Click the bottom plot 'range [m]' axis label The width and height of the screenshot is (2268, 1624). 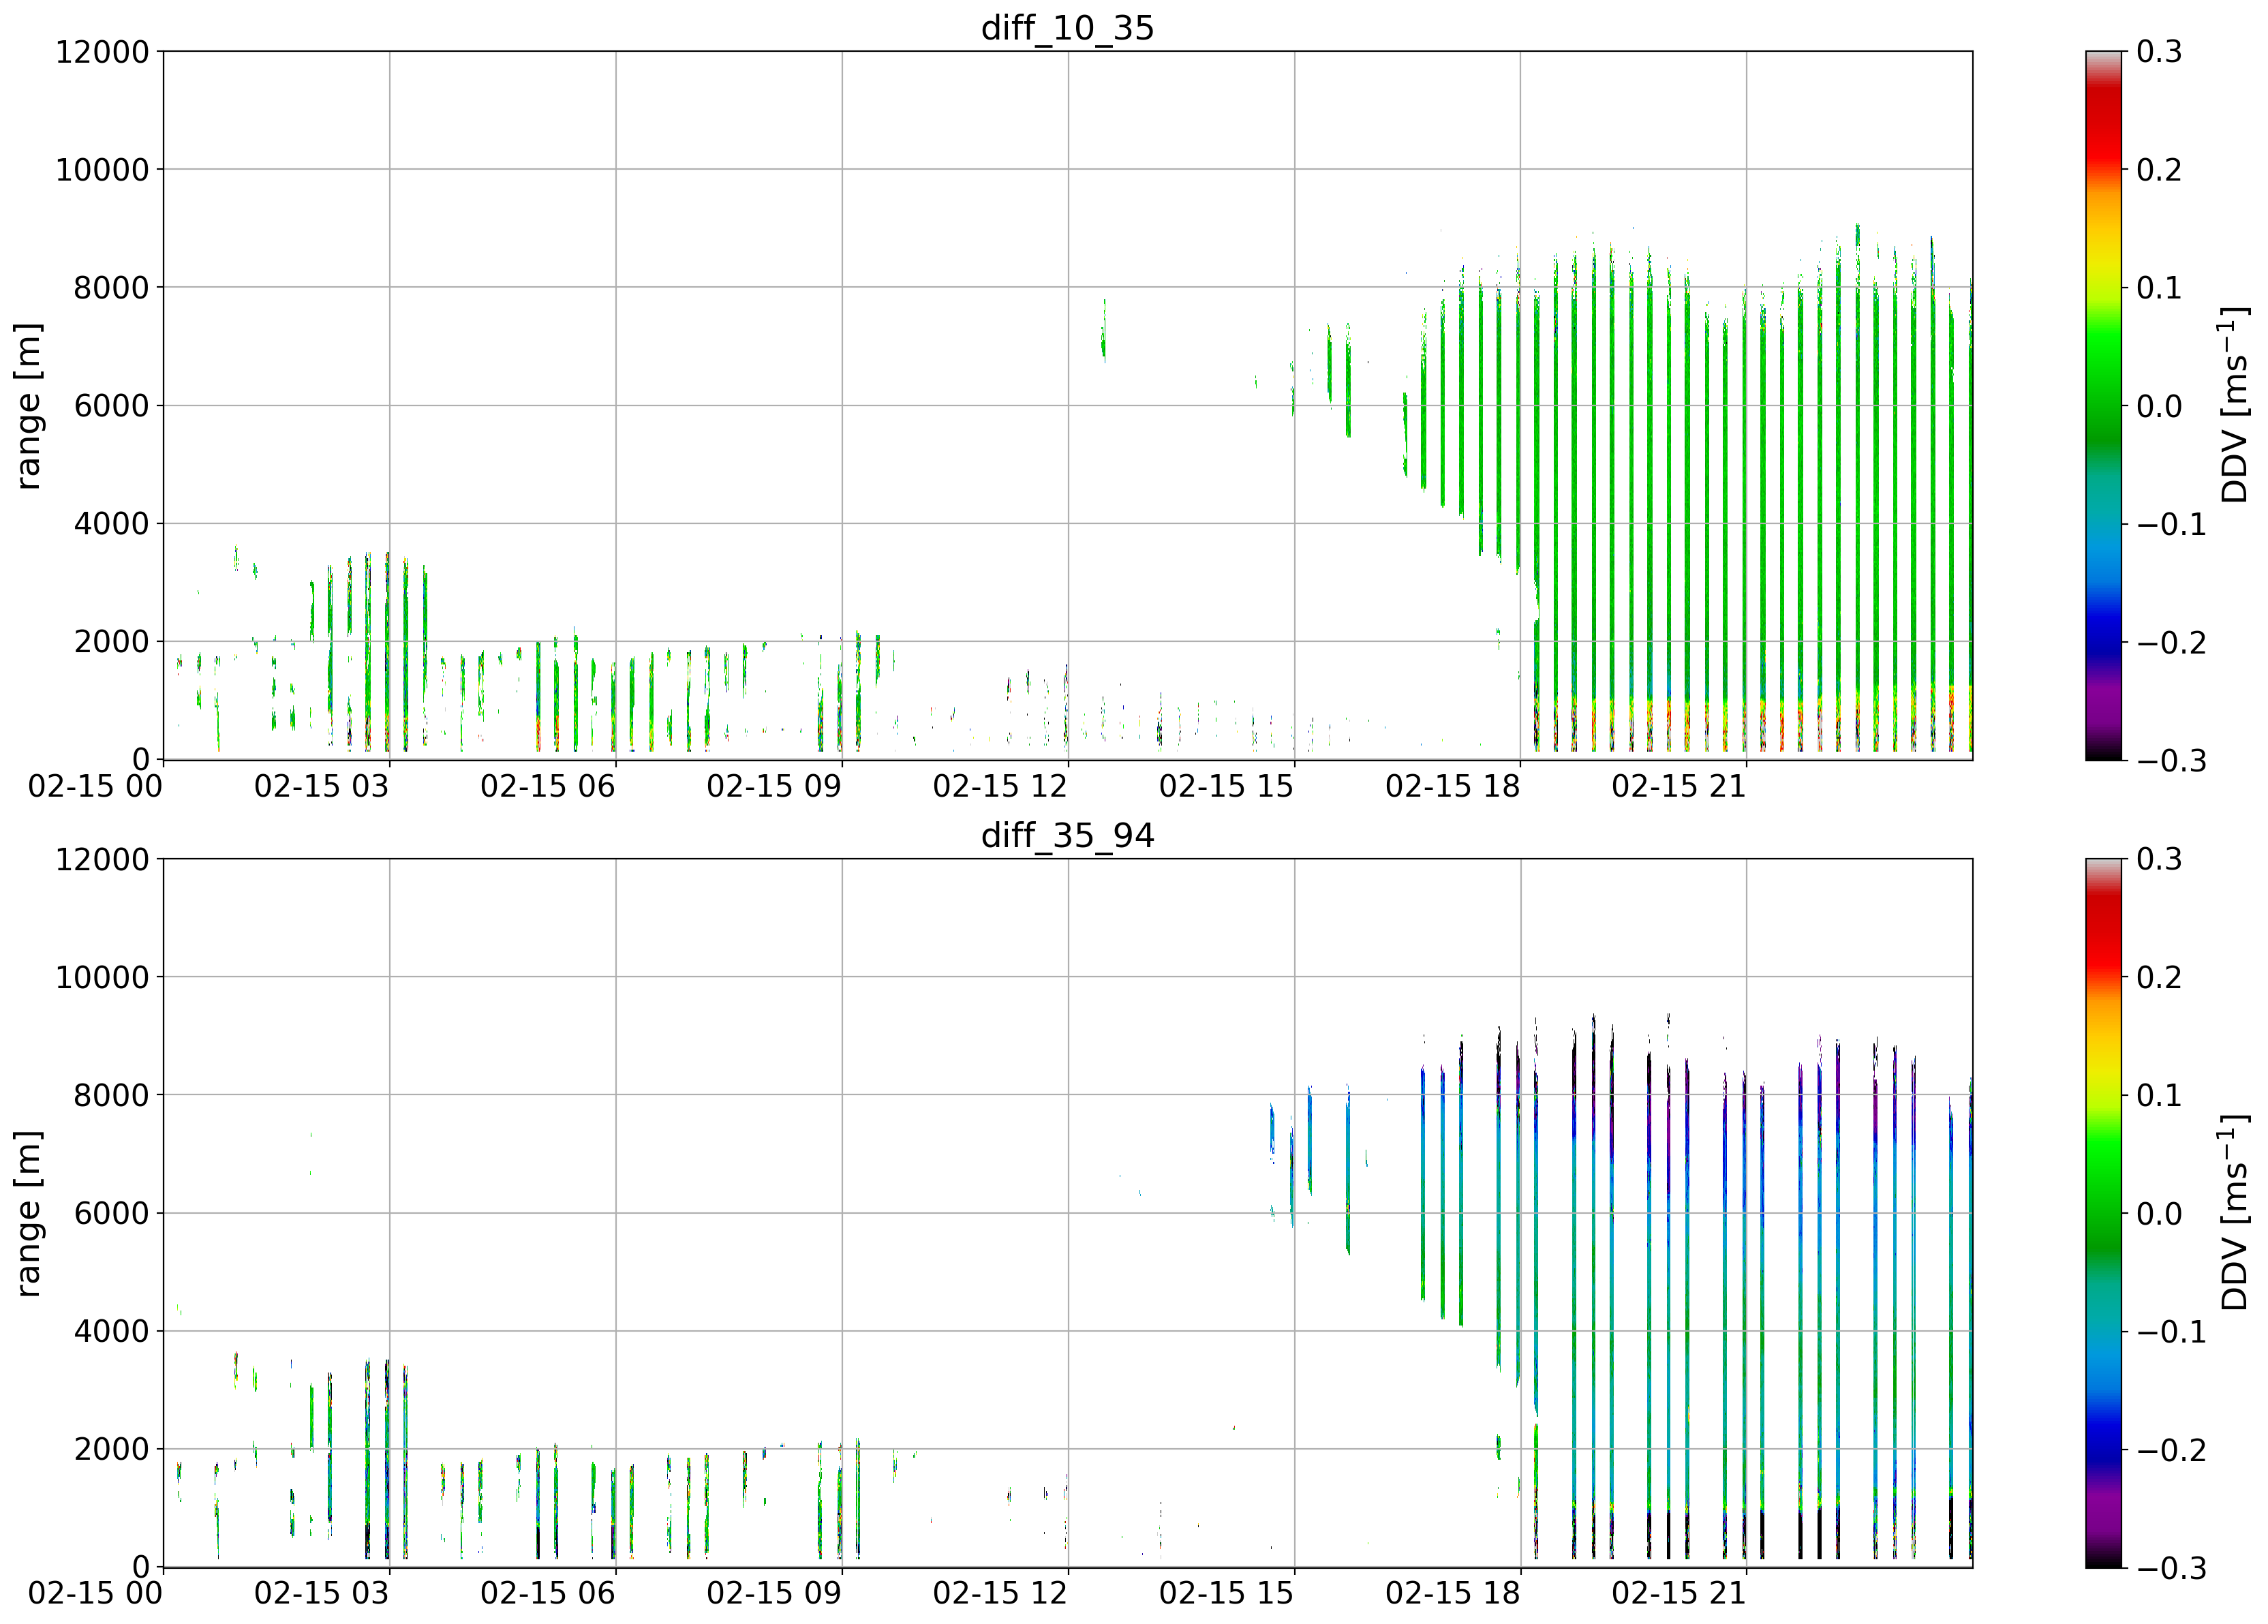[29, 1213]
